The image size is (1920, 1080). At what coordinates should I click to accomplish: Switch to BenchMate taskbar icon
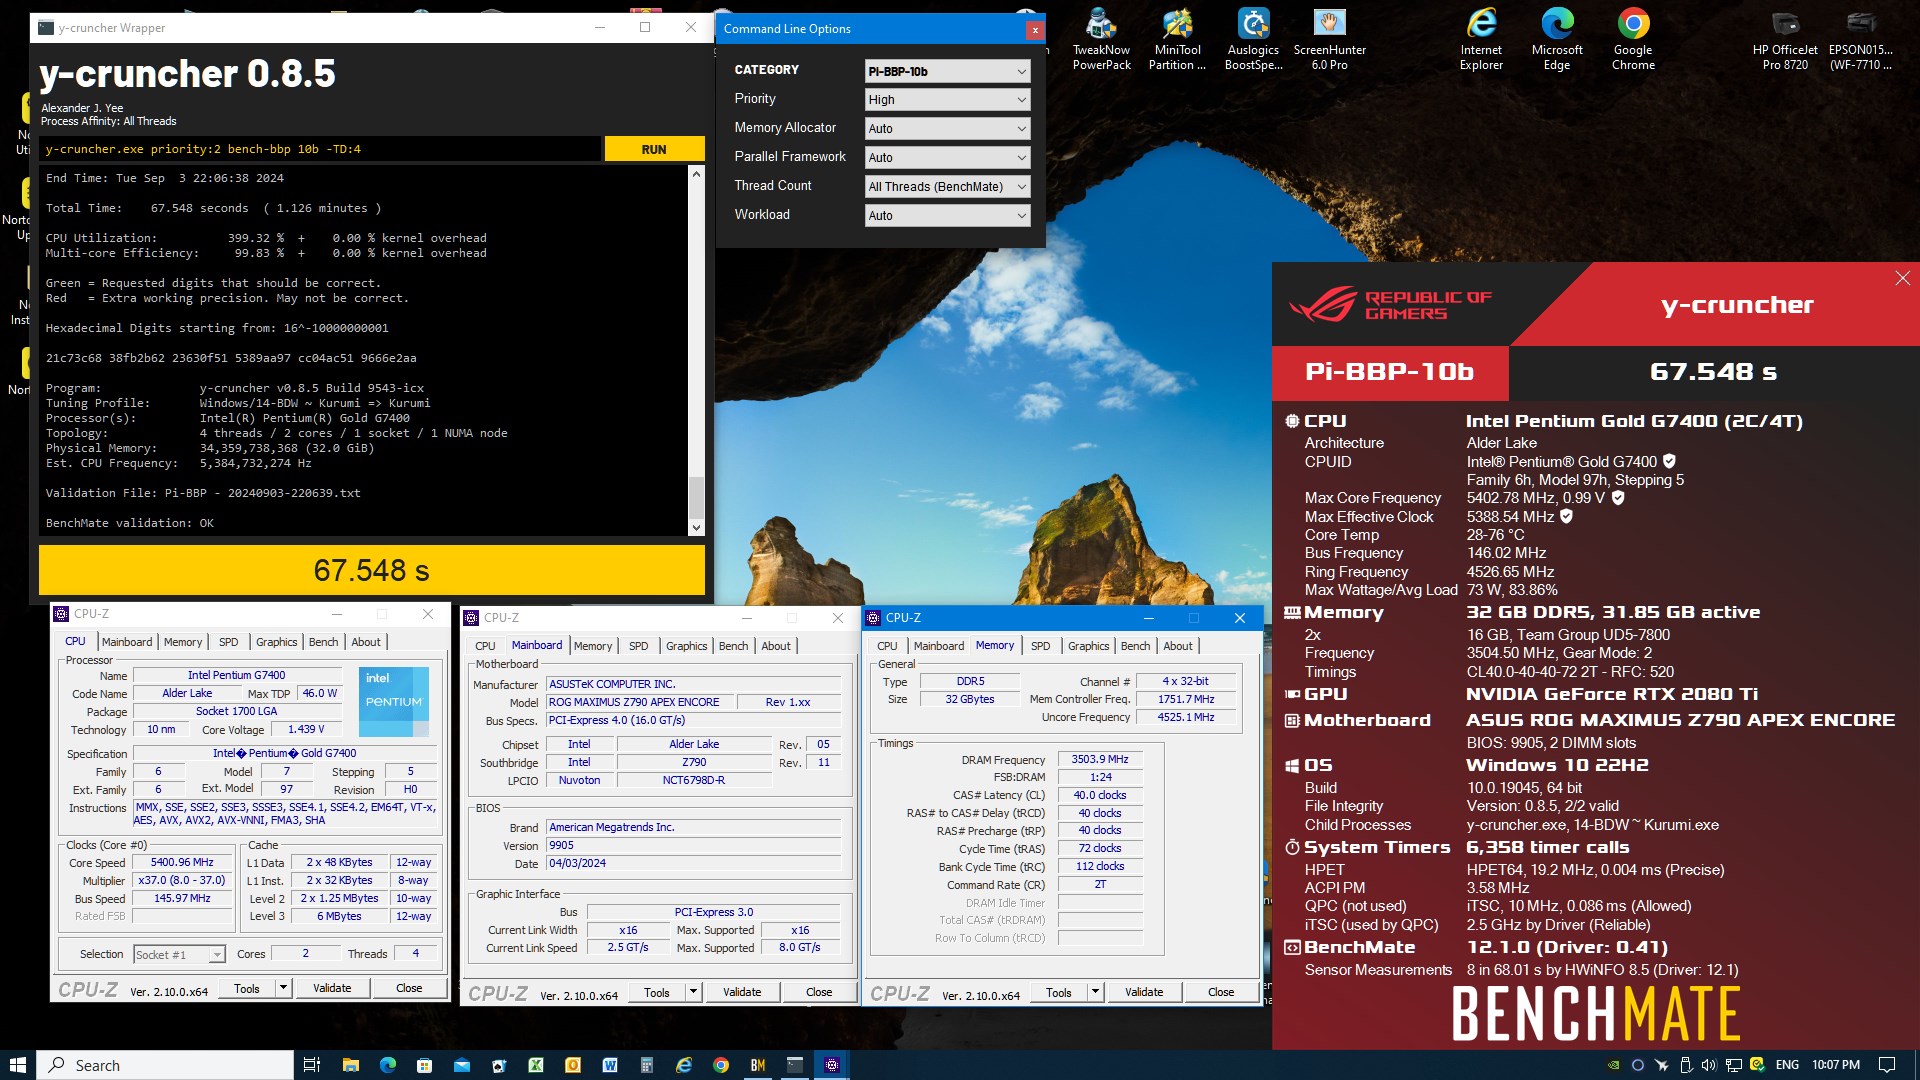(757, 1065)
